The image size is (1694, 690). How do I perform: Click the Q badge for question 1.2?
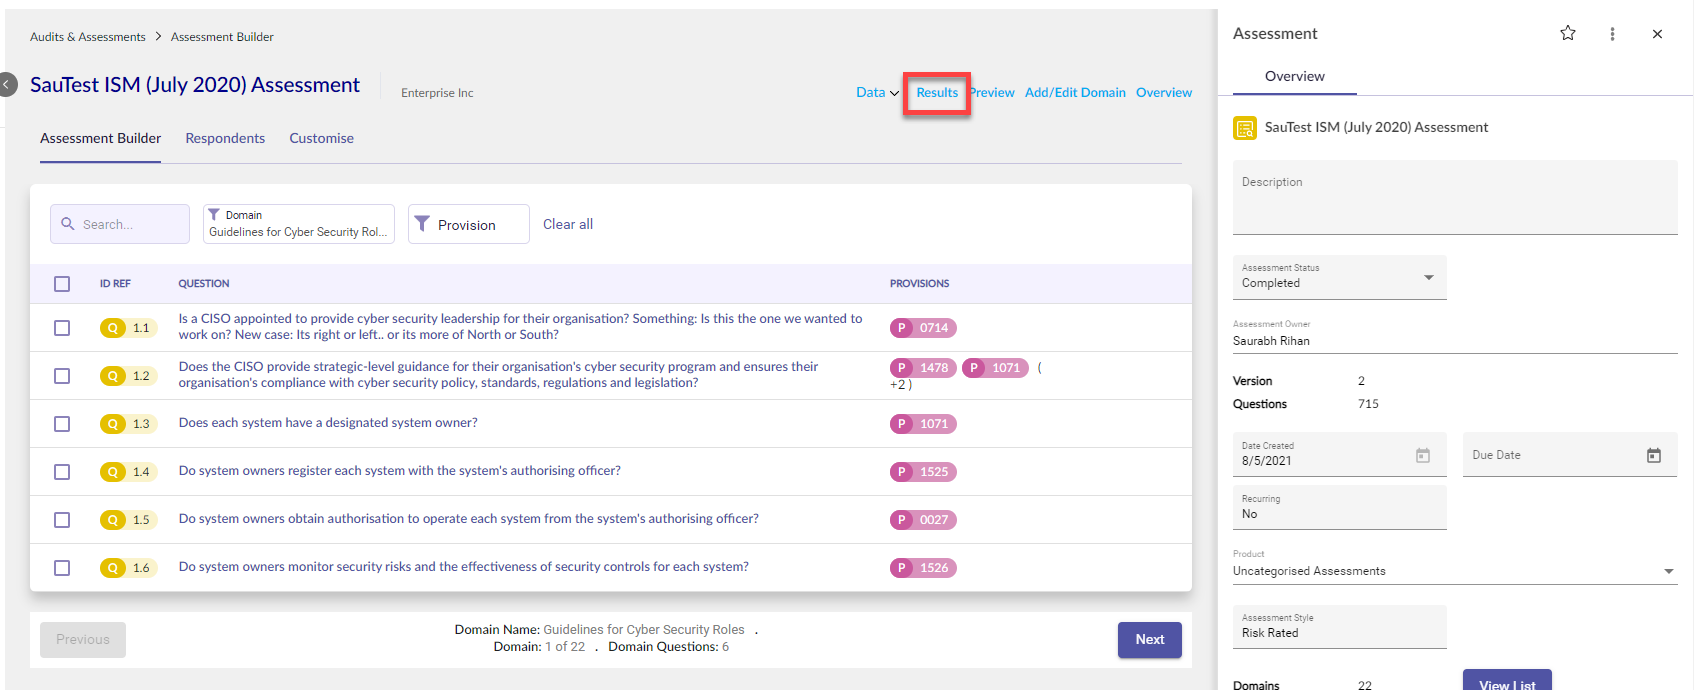[x=113, y=376]
